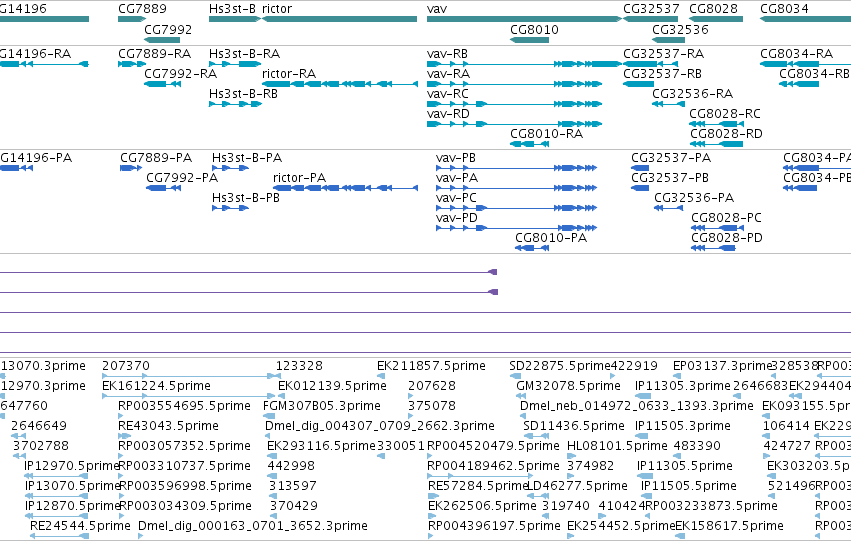The height and width of the screenshot is (541, 851).
Task: Select the CG7992-RA transcript
Action: (180, 74)
